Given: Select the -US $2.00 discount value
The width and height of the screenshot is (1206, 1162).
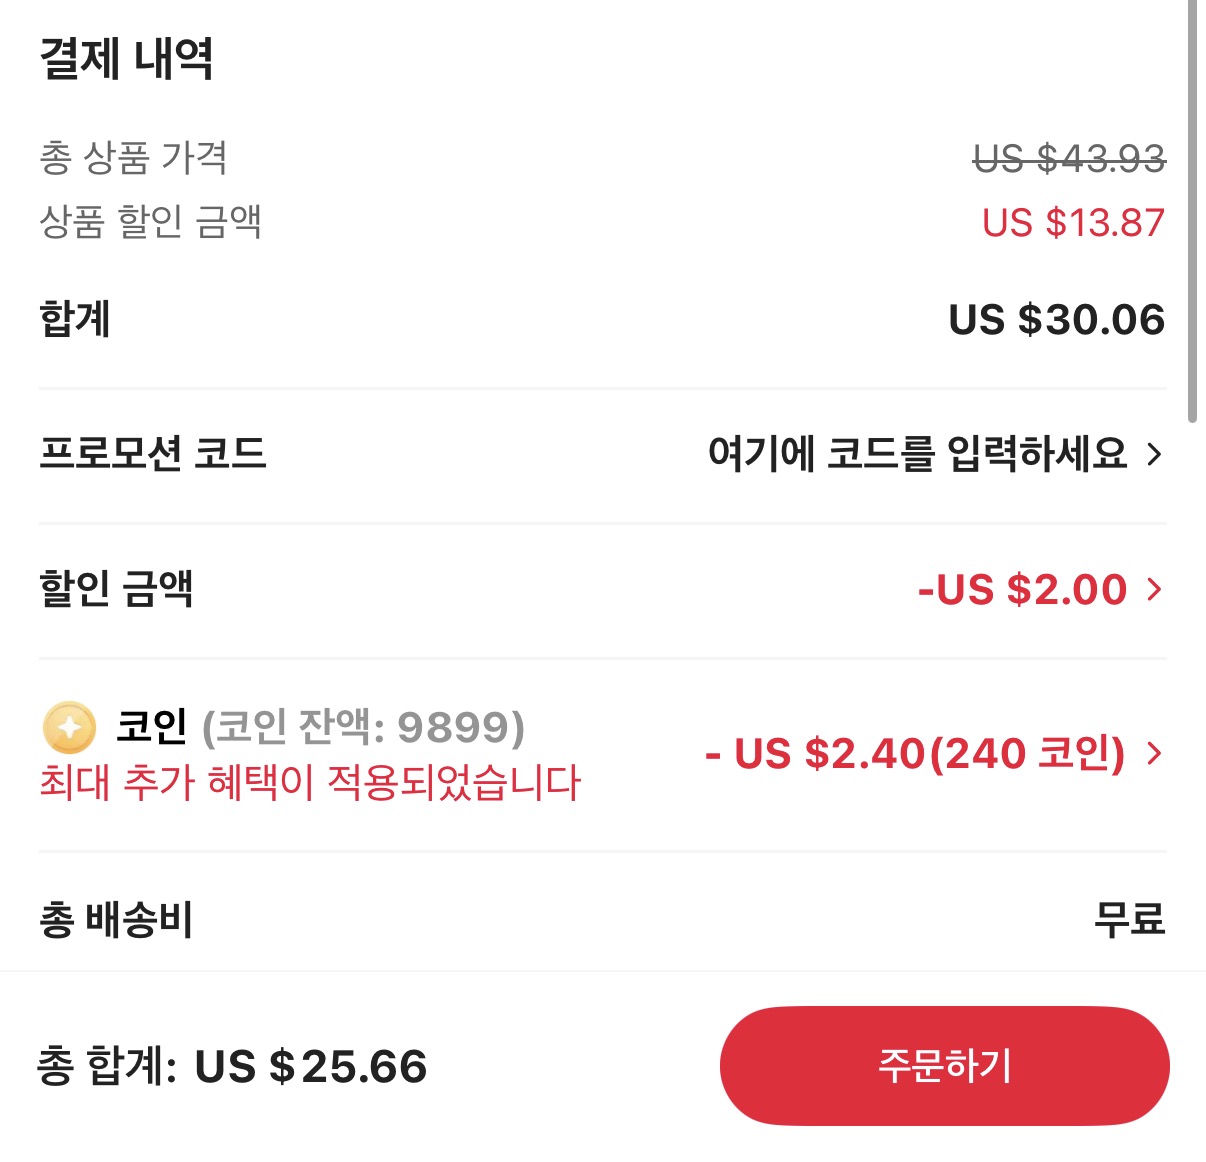Looking at the screenshot, I should [1022, 589].
